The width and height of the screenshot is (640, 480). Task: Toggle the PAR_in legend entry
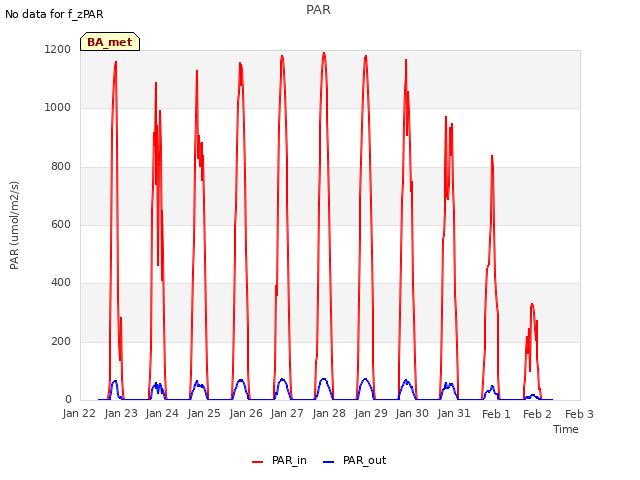point(280,461)
